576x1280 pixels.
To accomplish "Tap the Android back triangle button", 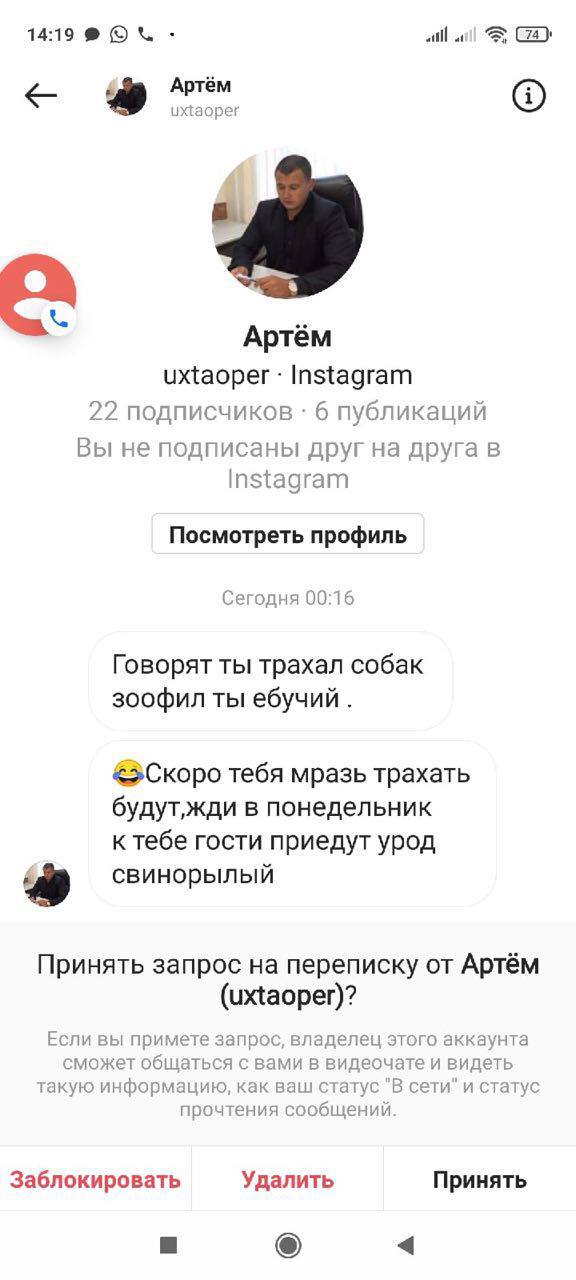I will [x=405, y=1245].
